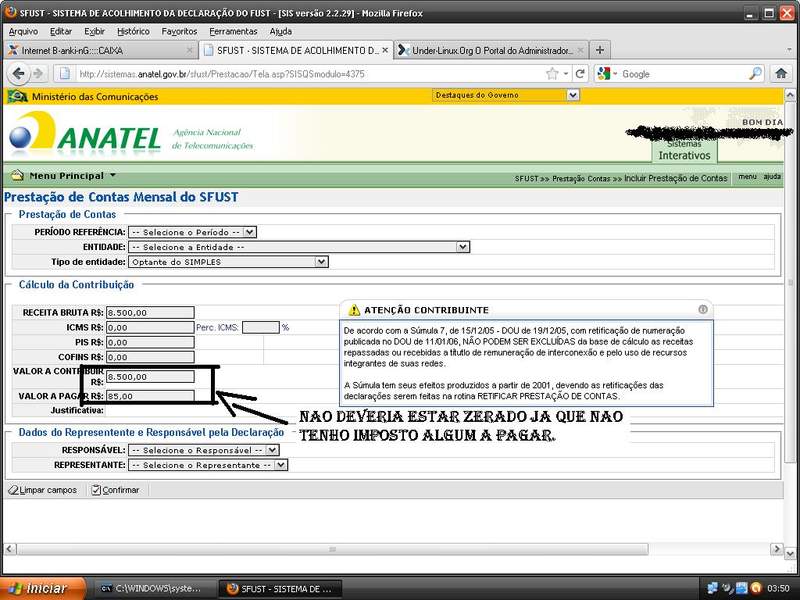Screen dimensions: 800x600
Task: Go back with the browser back arrow
Action: point(18,74)
